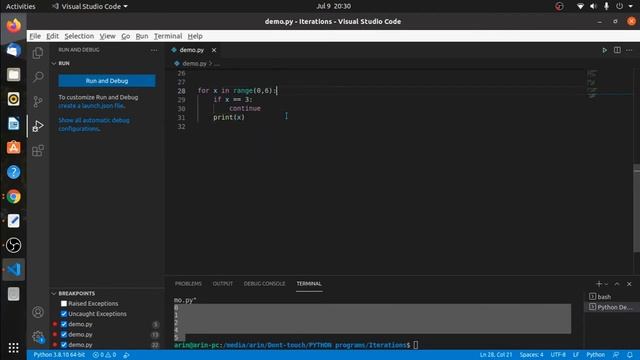Click the Run and Debug button

click(107, 81)
